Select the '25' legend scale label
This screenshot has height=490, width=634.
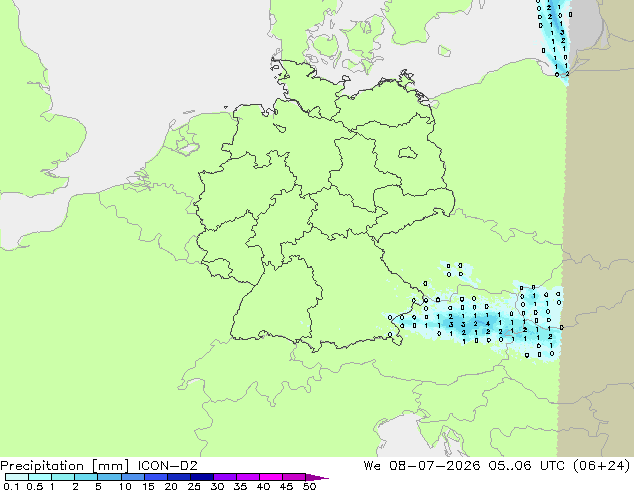[194, 486]
